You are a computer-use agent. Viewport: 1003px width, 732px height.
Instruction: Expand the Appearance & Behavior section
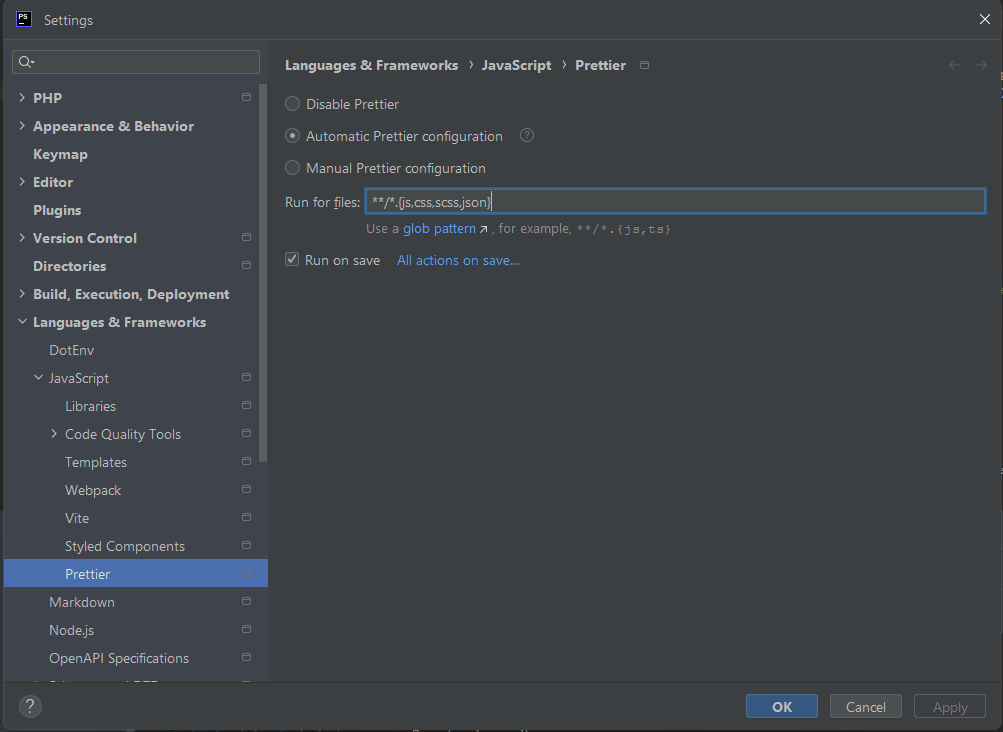point(22,126)
